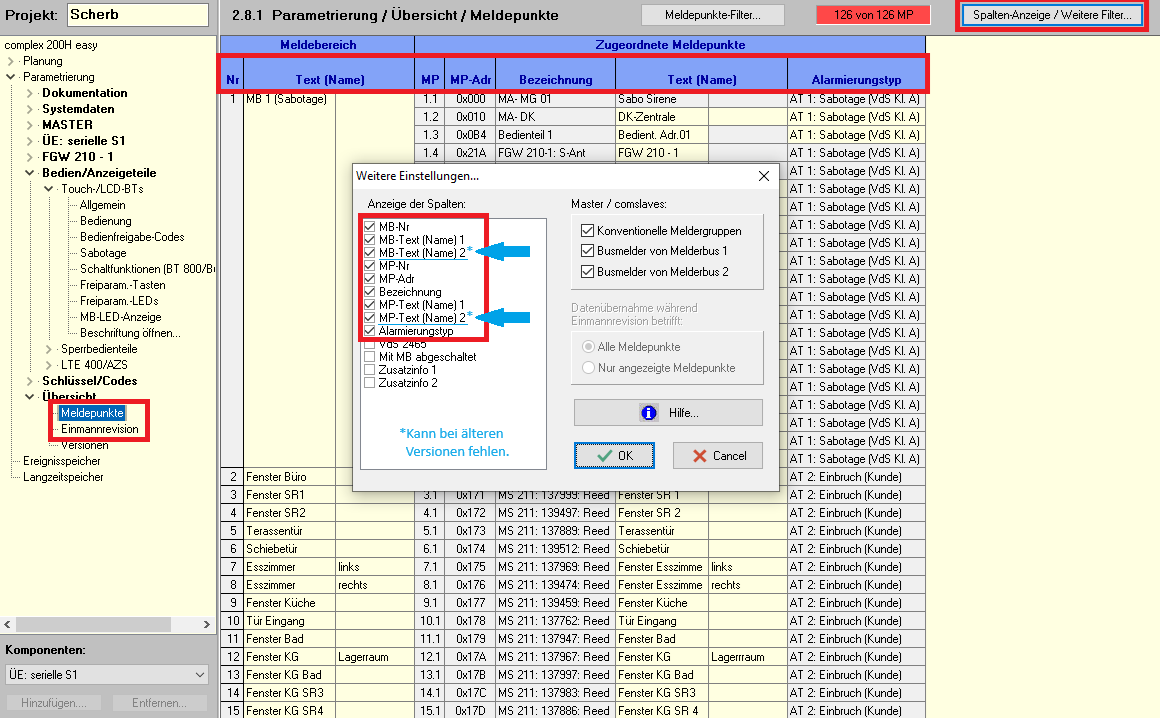Viewport: 1160px width, 718px height.
Task: Click the tree horizontal scrollbar right arrow
Action: tap(206, 625)
